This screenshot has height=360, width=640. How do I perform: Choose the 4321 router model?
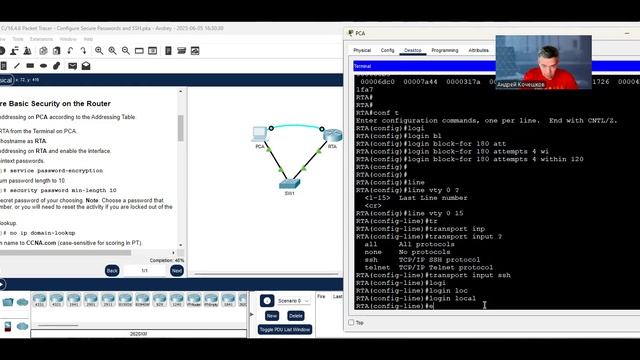(x=56, y=300)
